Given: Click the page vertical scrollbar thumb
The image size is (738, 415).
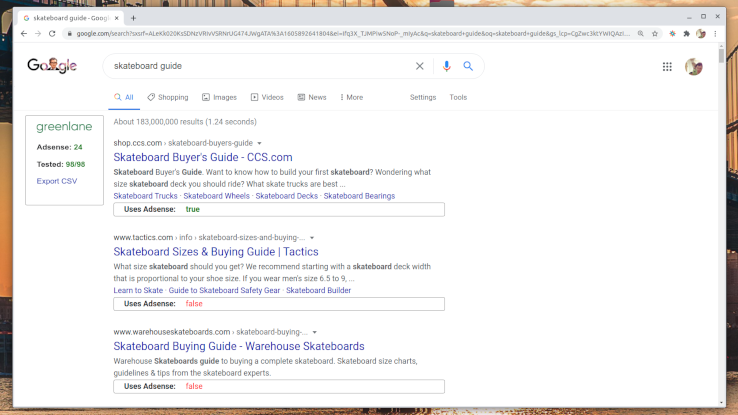Looking at the screenshot, I should pyautogui.click(x=722, y=56).
